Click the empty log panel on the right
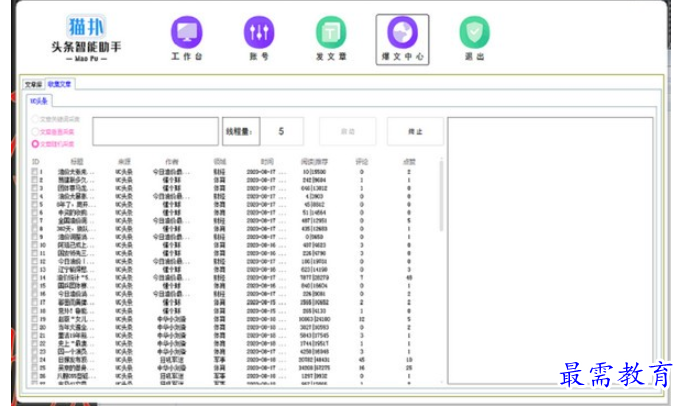The width and height of the screenshot is (681, 406). click(x=550, y=251)
